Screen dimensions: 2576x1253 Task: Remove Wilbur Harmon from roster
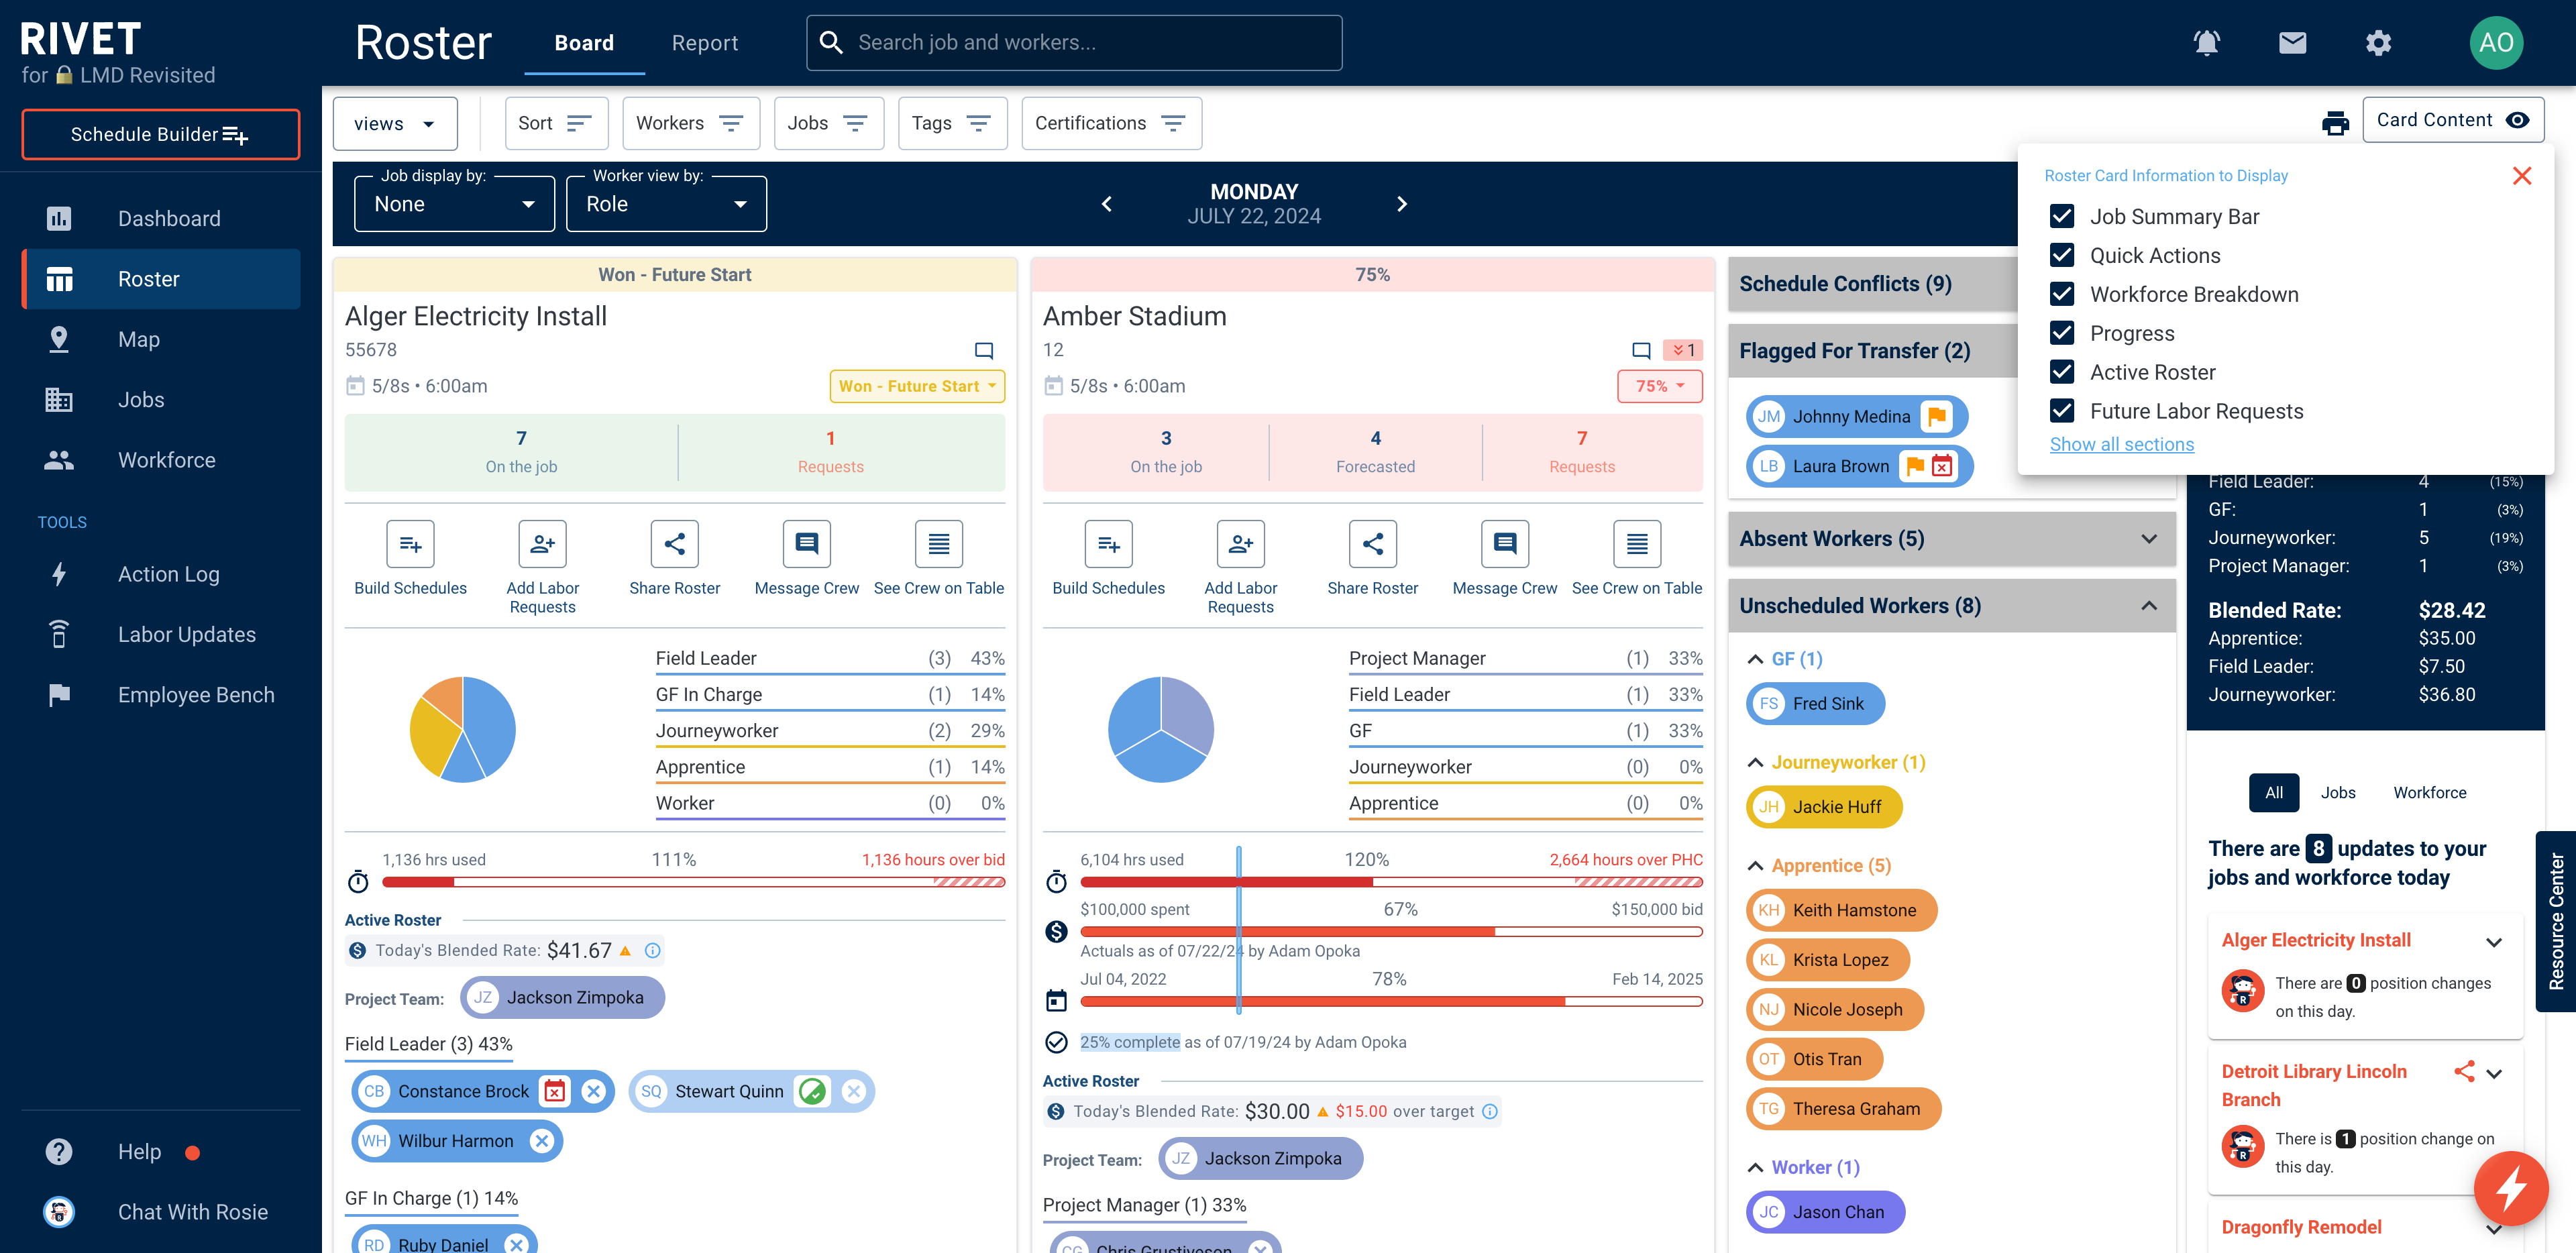coord(541,1141)
